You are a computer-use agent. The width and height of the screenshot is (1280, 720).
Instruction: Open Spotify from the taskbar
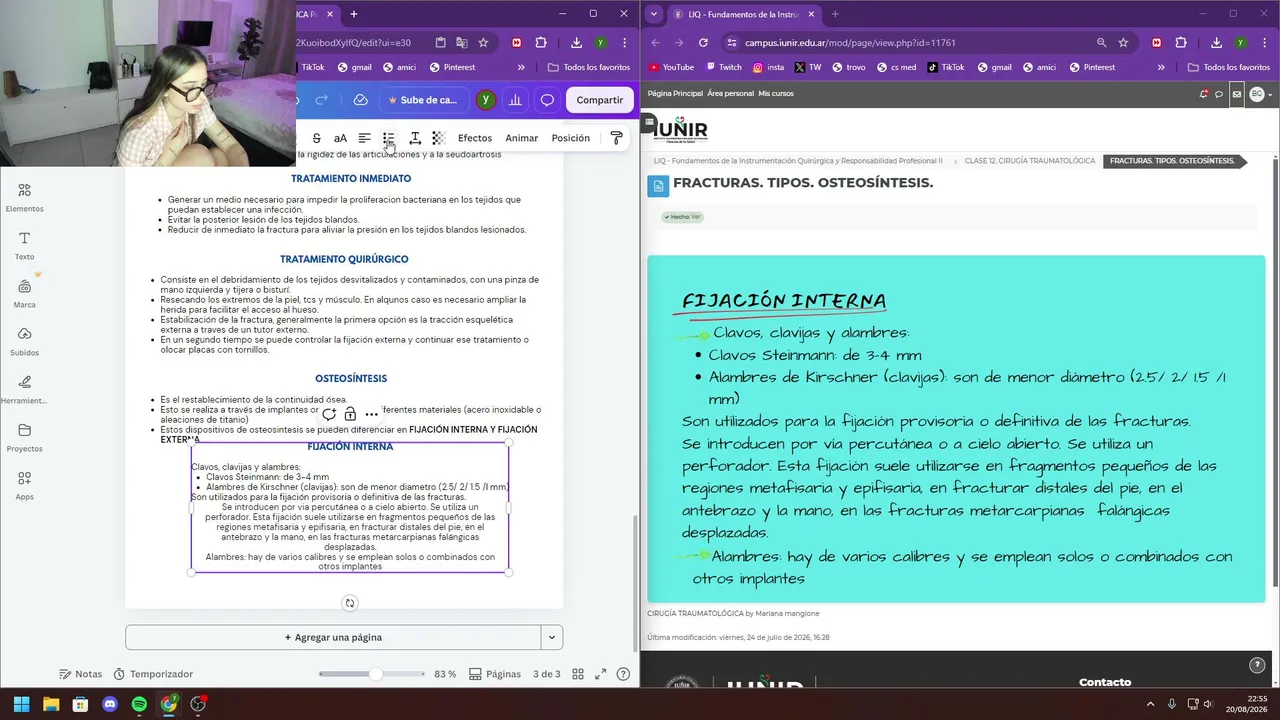click(139, 704)
